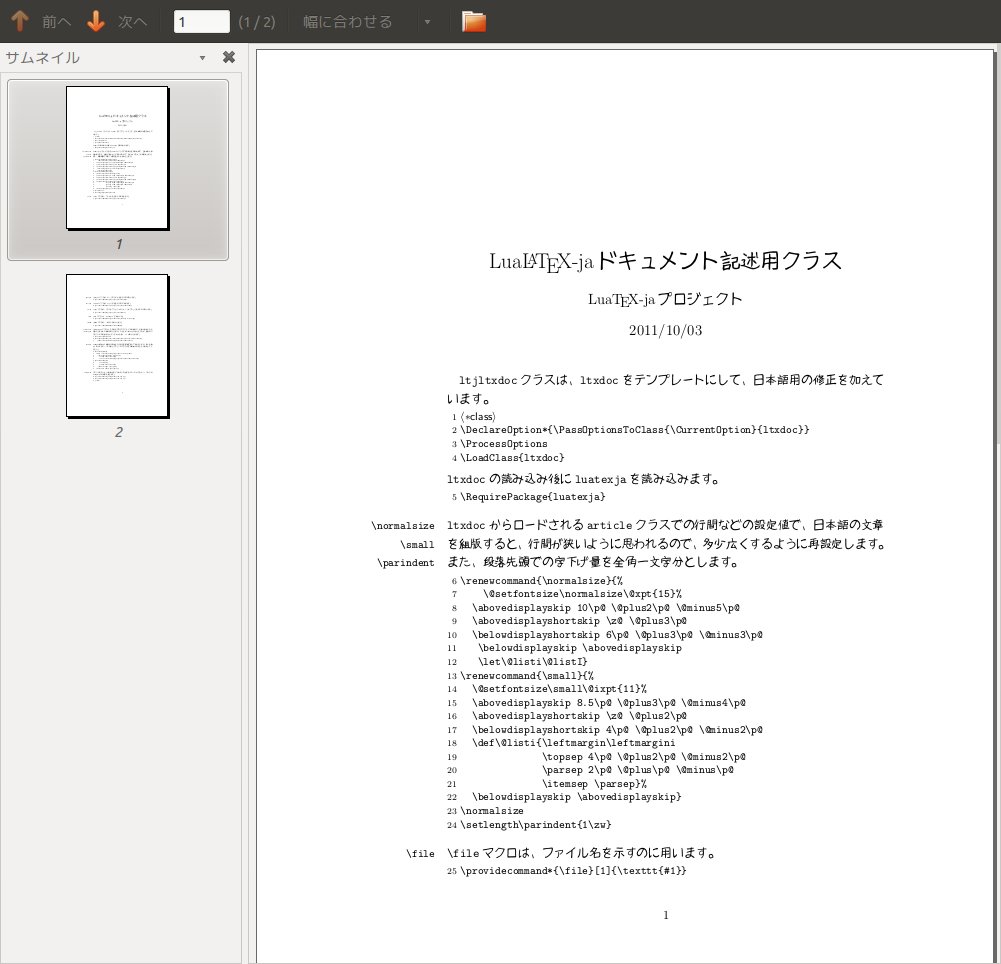The height and width of the screenshot is (964, 1001).
Task: Open the サムネイル sidebar mode dropdown
Action: point(202,58)
